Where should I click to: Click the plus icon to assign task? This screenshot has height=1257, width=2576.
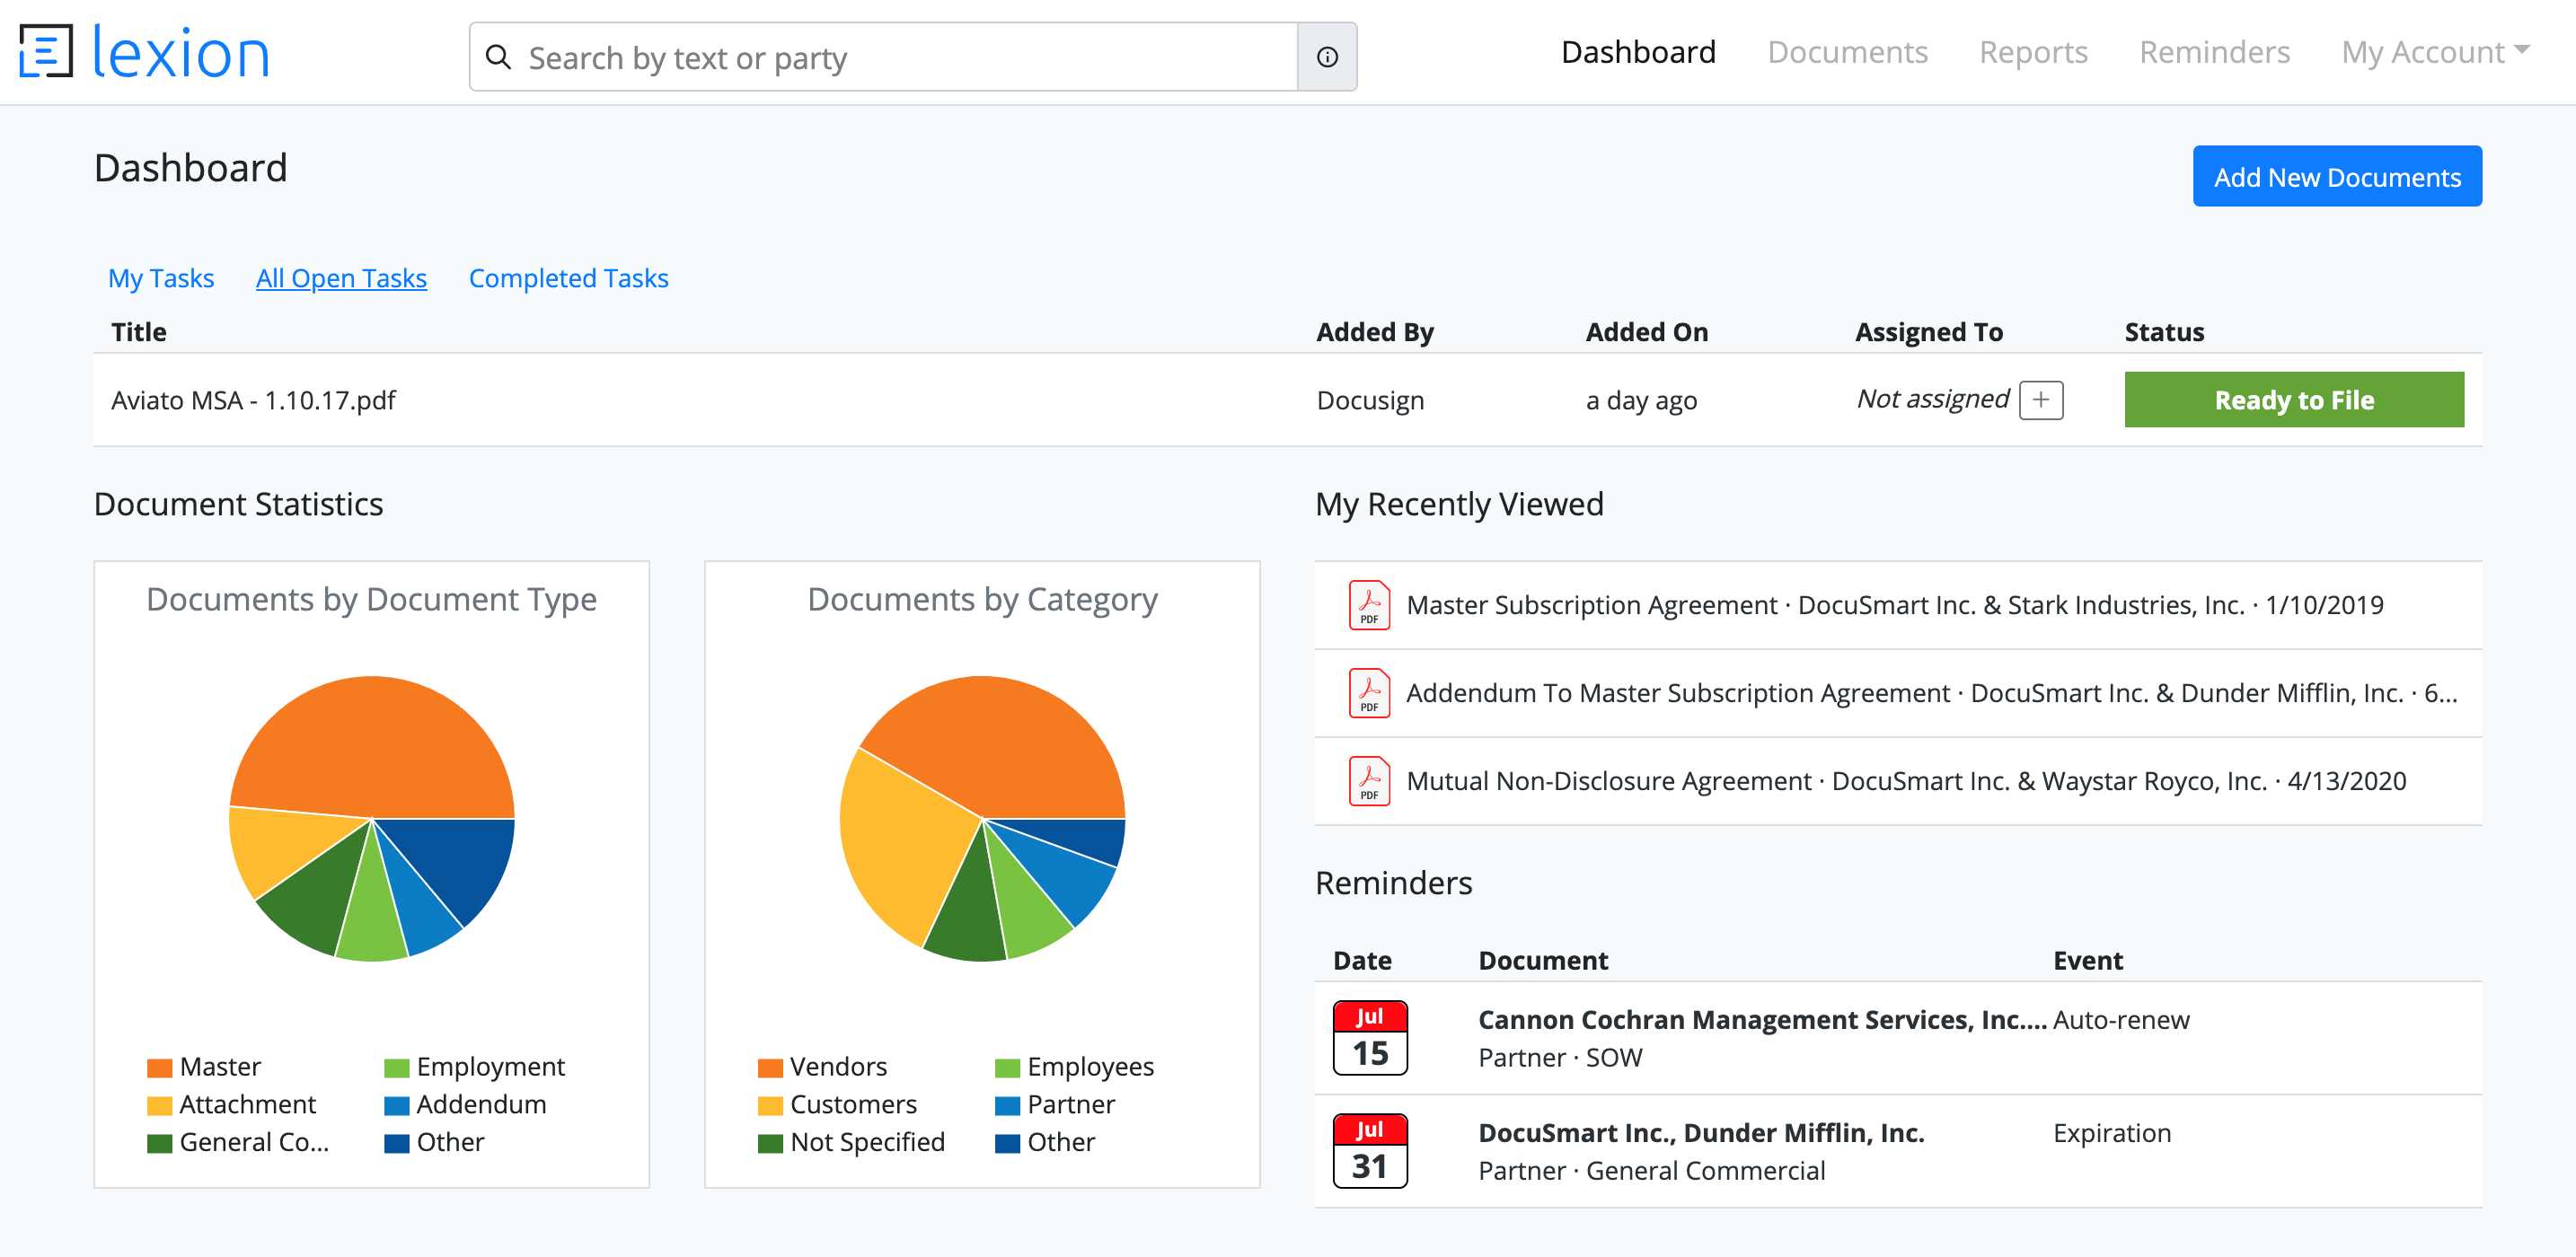[x=2040, y=400]
